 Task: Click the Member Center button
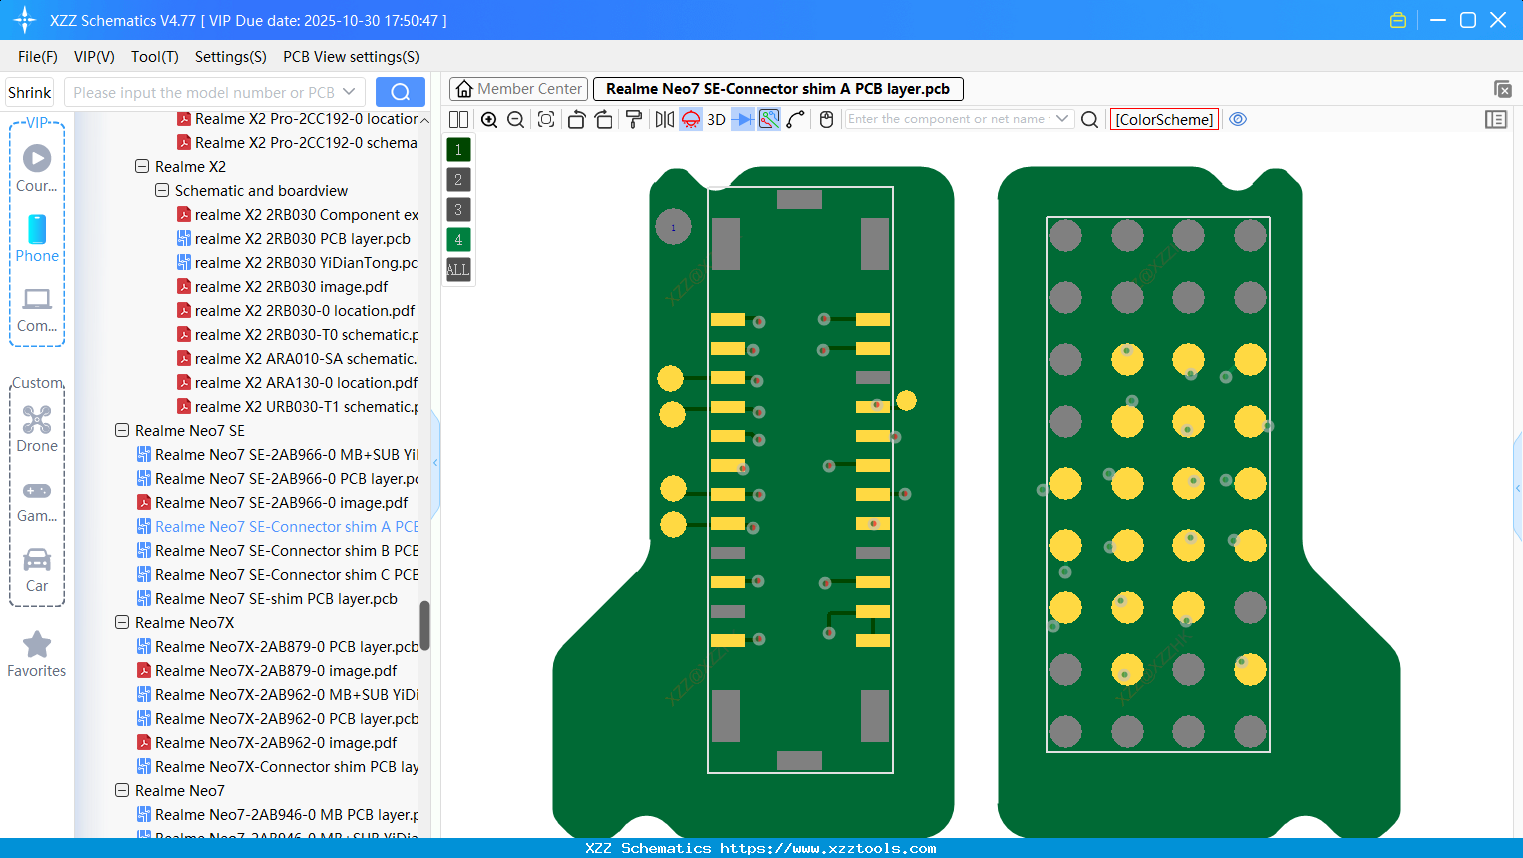click(517, 88)
